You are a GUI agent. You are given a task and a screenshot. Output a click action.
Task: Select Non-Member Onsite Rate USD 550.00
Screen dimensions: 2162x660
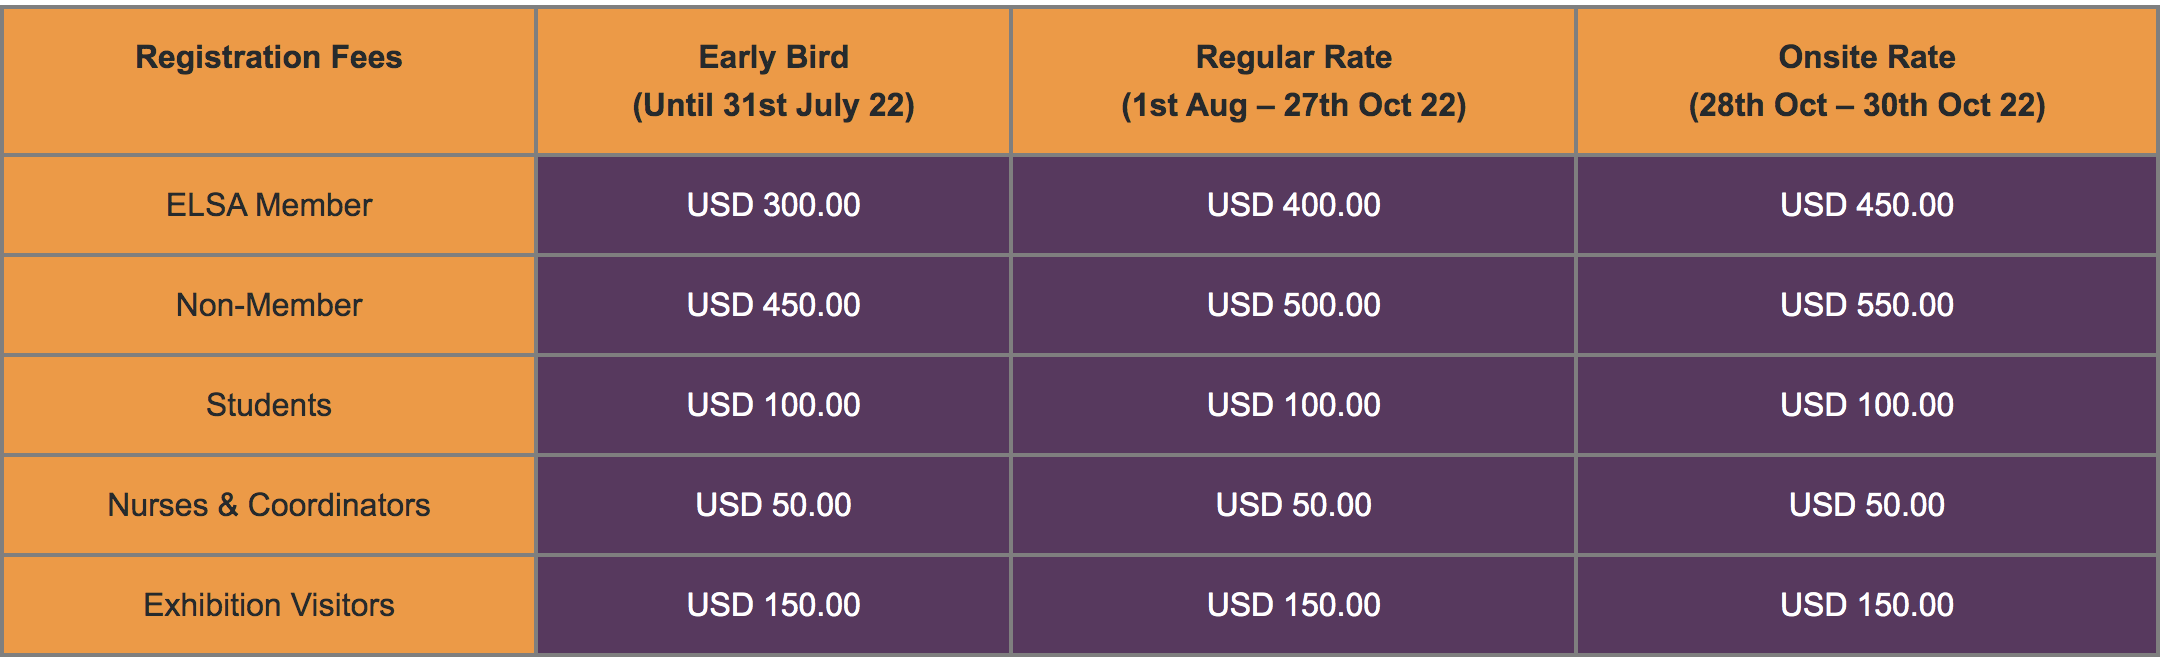coord(1866,305)
